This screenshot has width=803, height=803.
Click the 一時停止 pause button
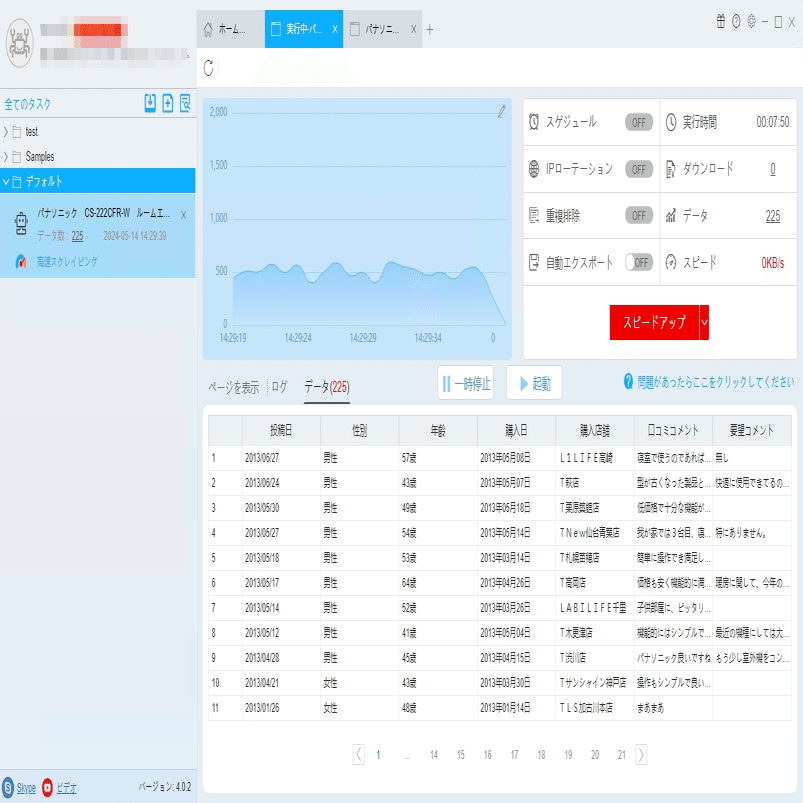tap(466, 383)
